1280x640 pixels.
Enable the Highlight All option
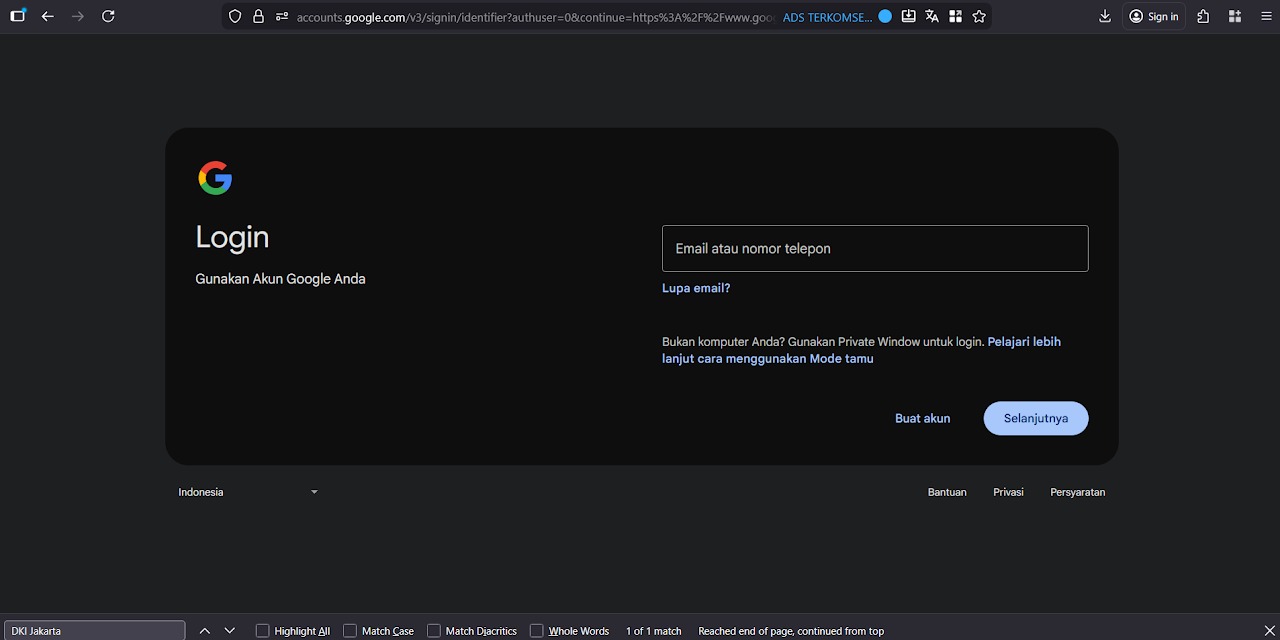tap(262, 630)
